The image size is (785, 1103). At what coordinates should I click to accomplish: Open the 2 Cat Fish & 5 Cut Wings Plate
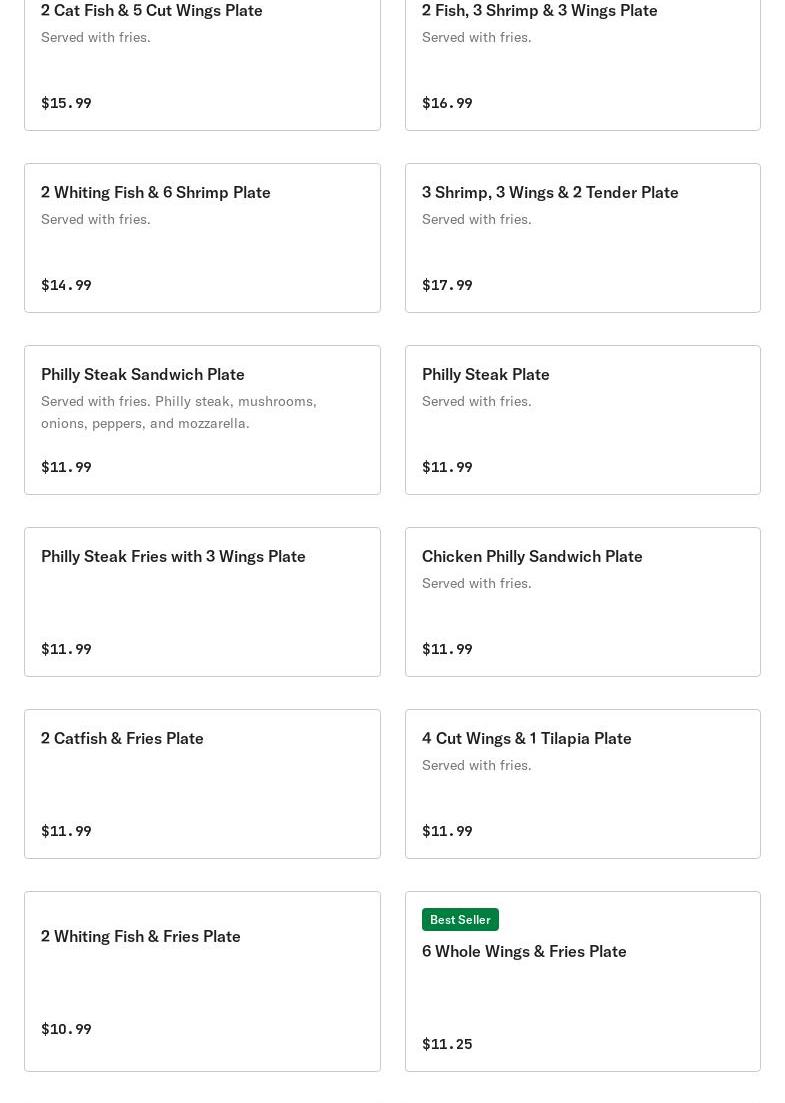[152, 11]
